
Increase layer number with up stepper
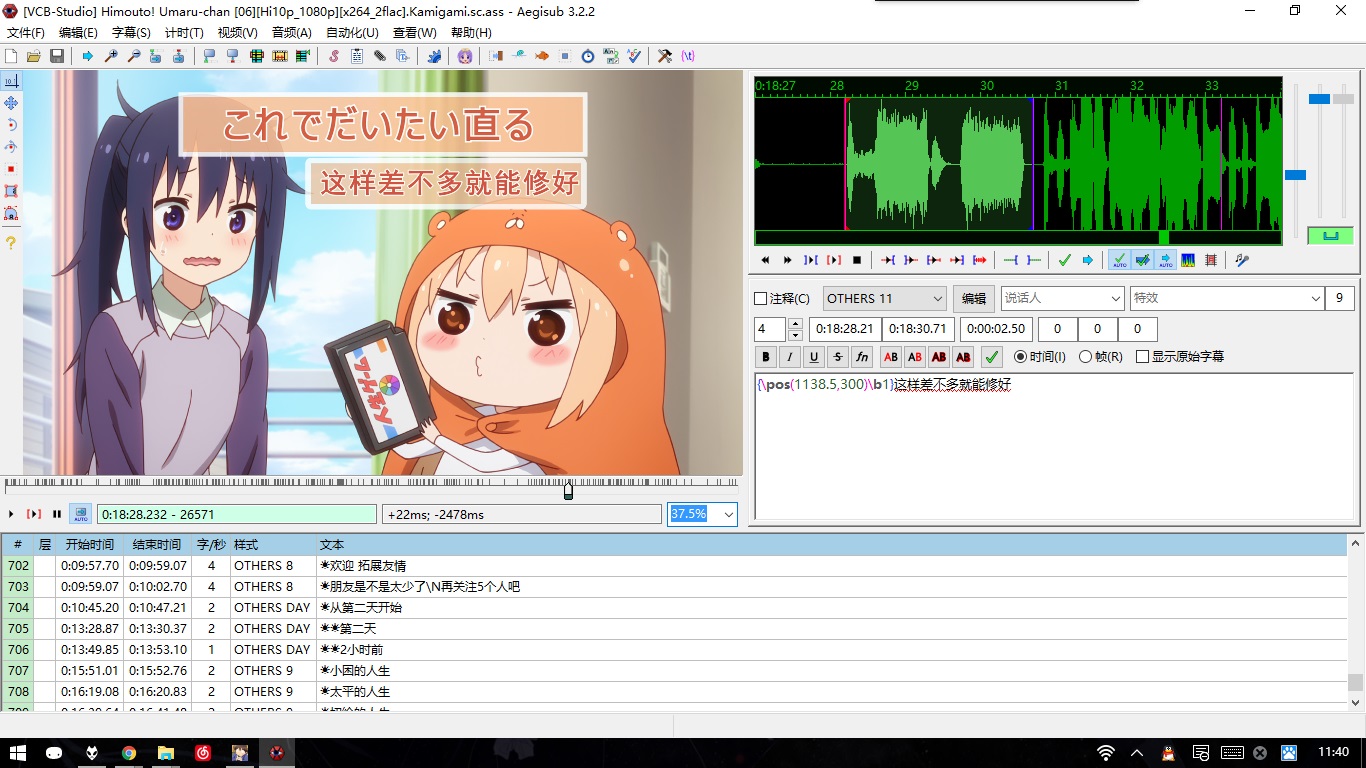pos(795,323)
